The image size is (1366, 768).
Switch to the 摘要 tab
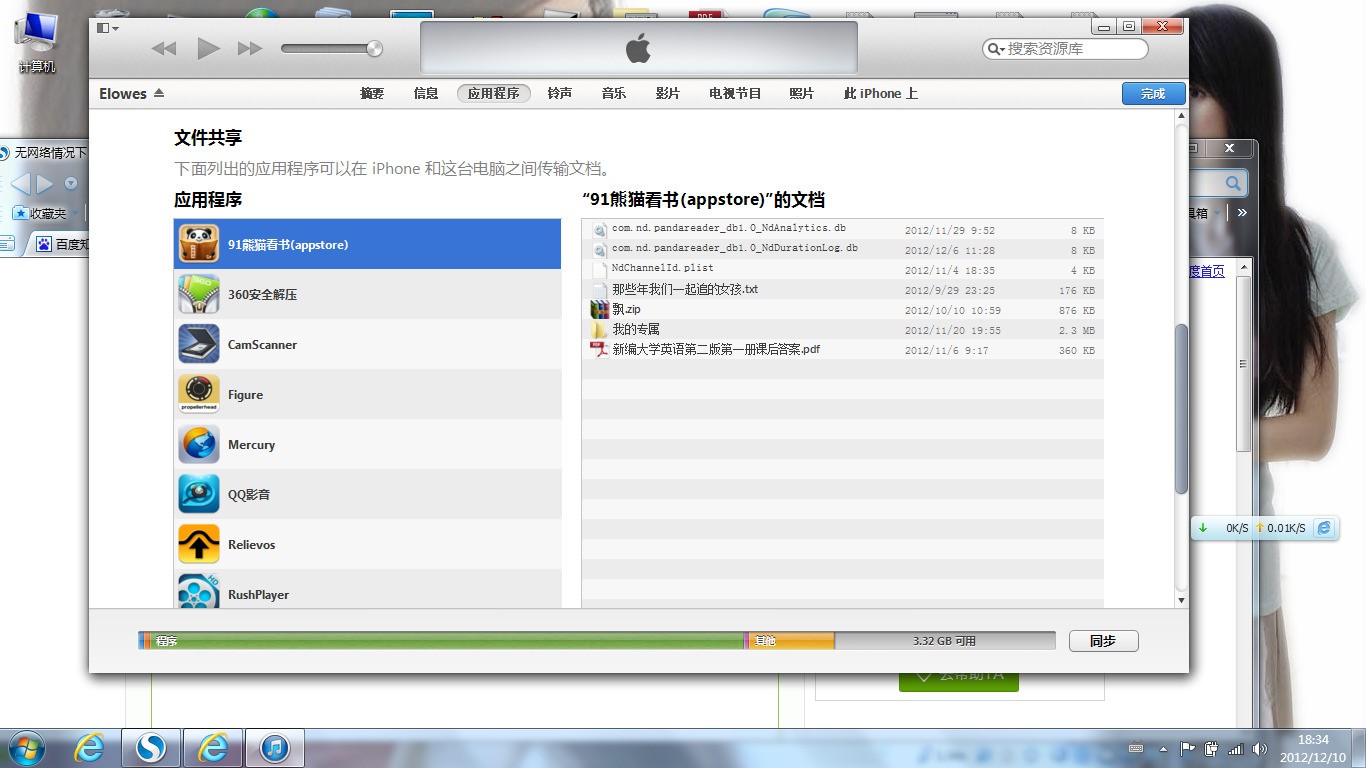tap(372, 93)
